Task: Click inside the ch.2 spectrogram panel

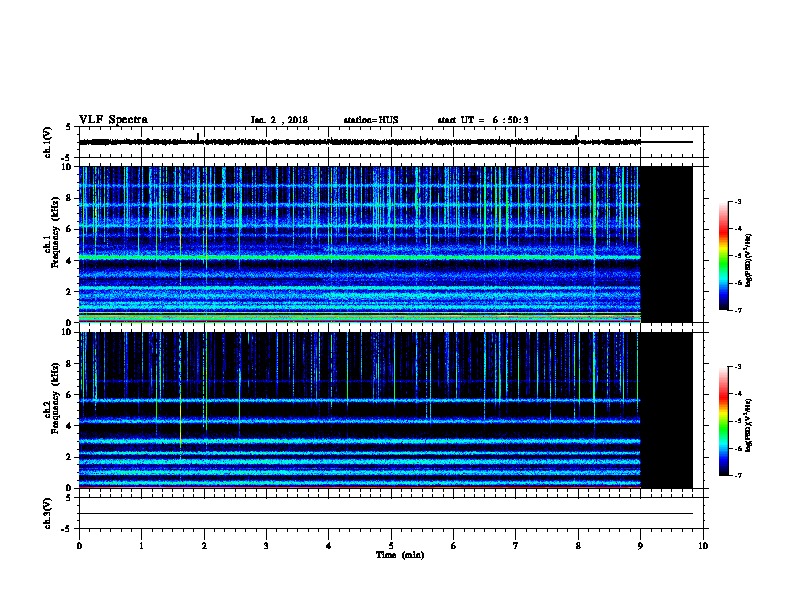Action: [360, 410]
